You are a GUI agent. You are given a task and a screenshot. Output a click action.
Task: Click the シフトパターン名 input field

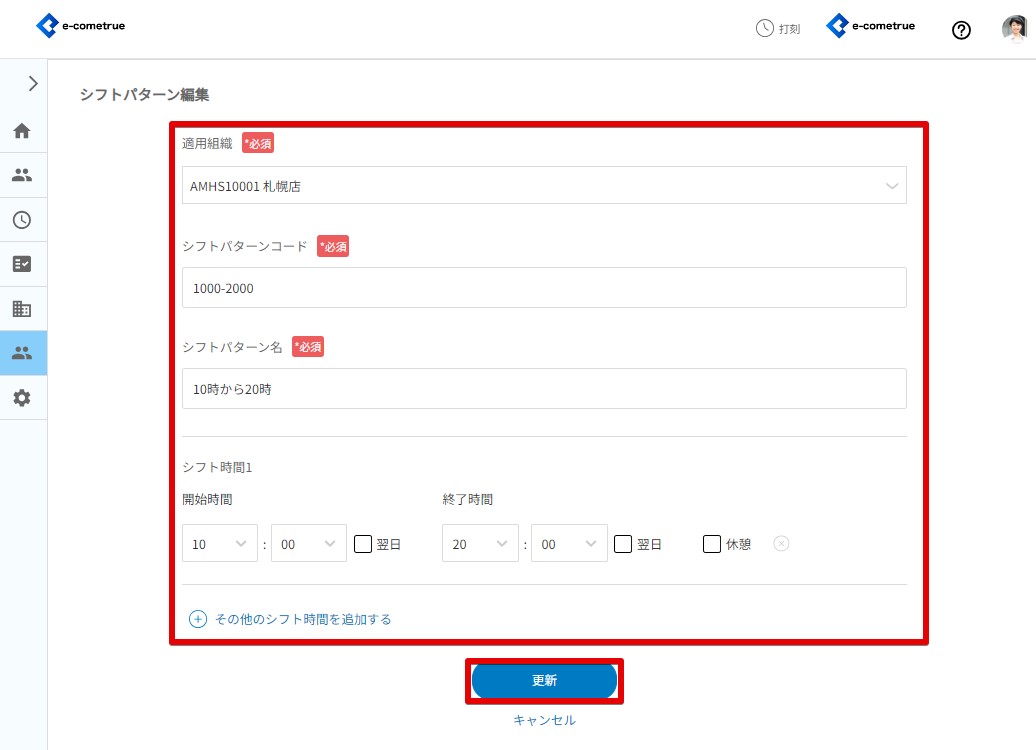pyautogui.click(x=544, y=389)
